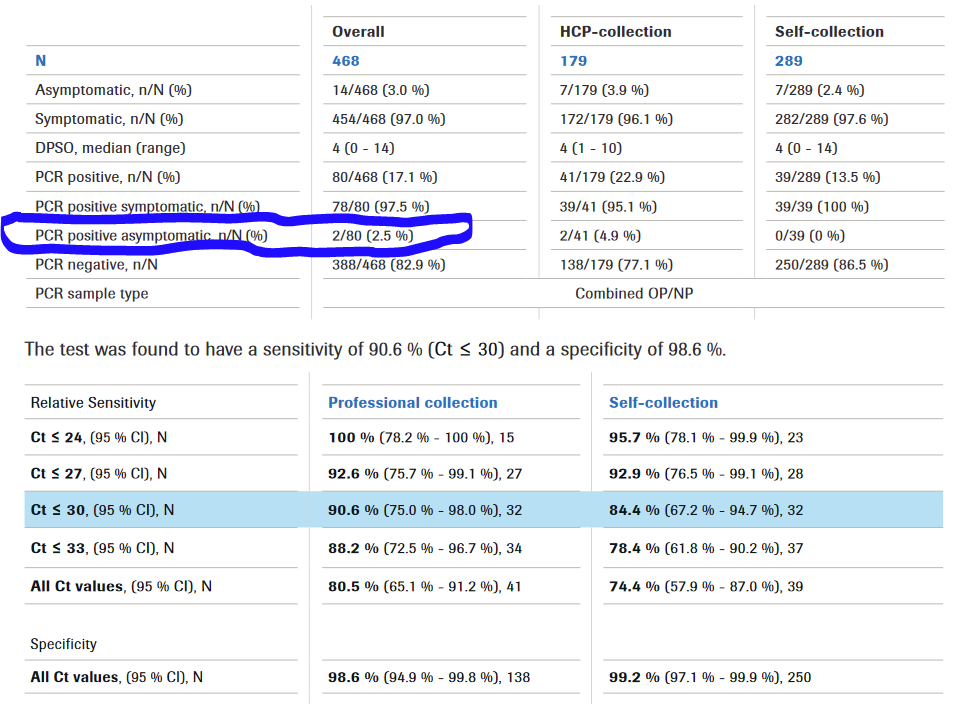The image size is (973, 704).
Task: Click the 98.6 % specificity value
Action: tap(353, 678)
